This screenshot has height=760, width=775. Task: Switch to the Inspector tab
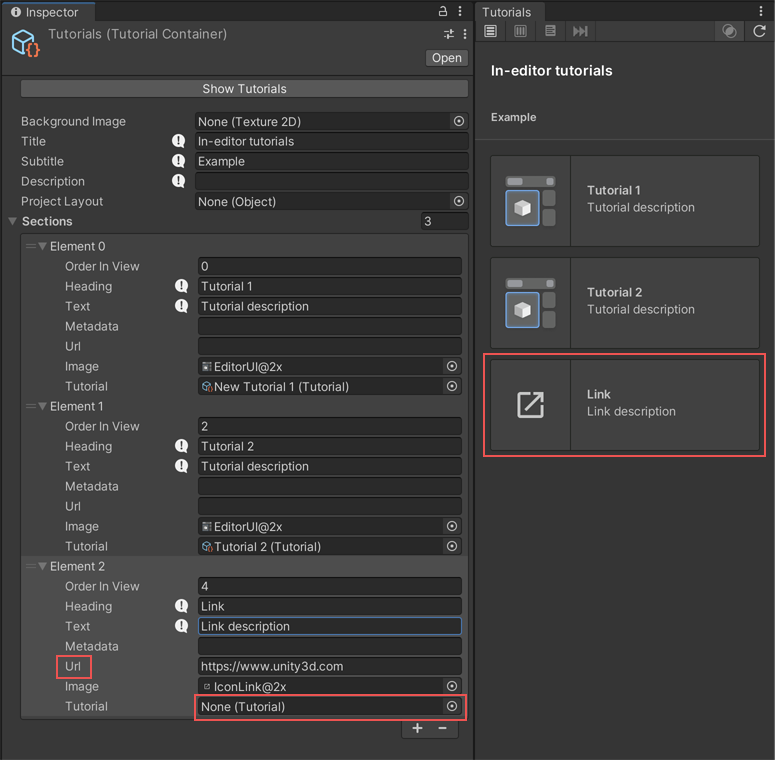[45, 12]
